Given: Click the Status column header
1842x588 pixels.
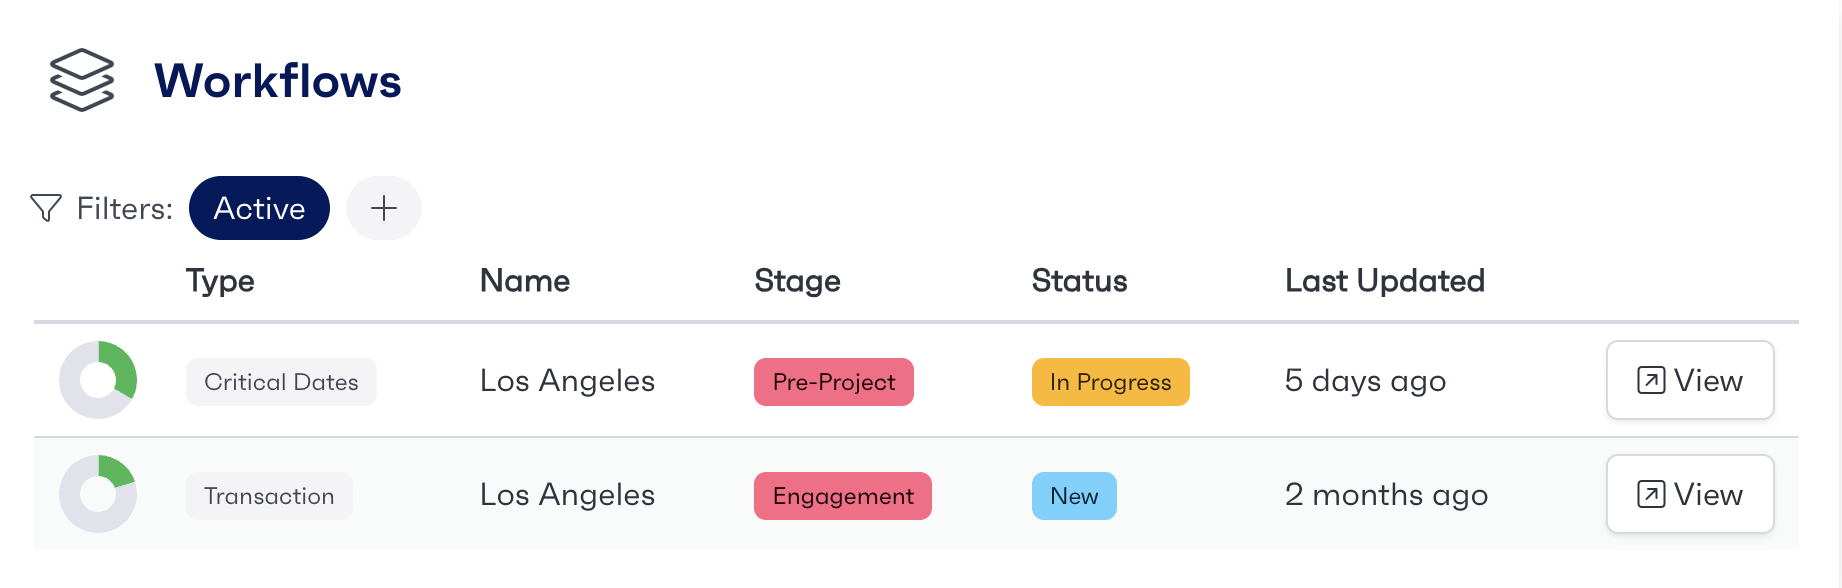Looking at the screenshot, I should (x=1079, y=281).
